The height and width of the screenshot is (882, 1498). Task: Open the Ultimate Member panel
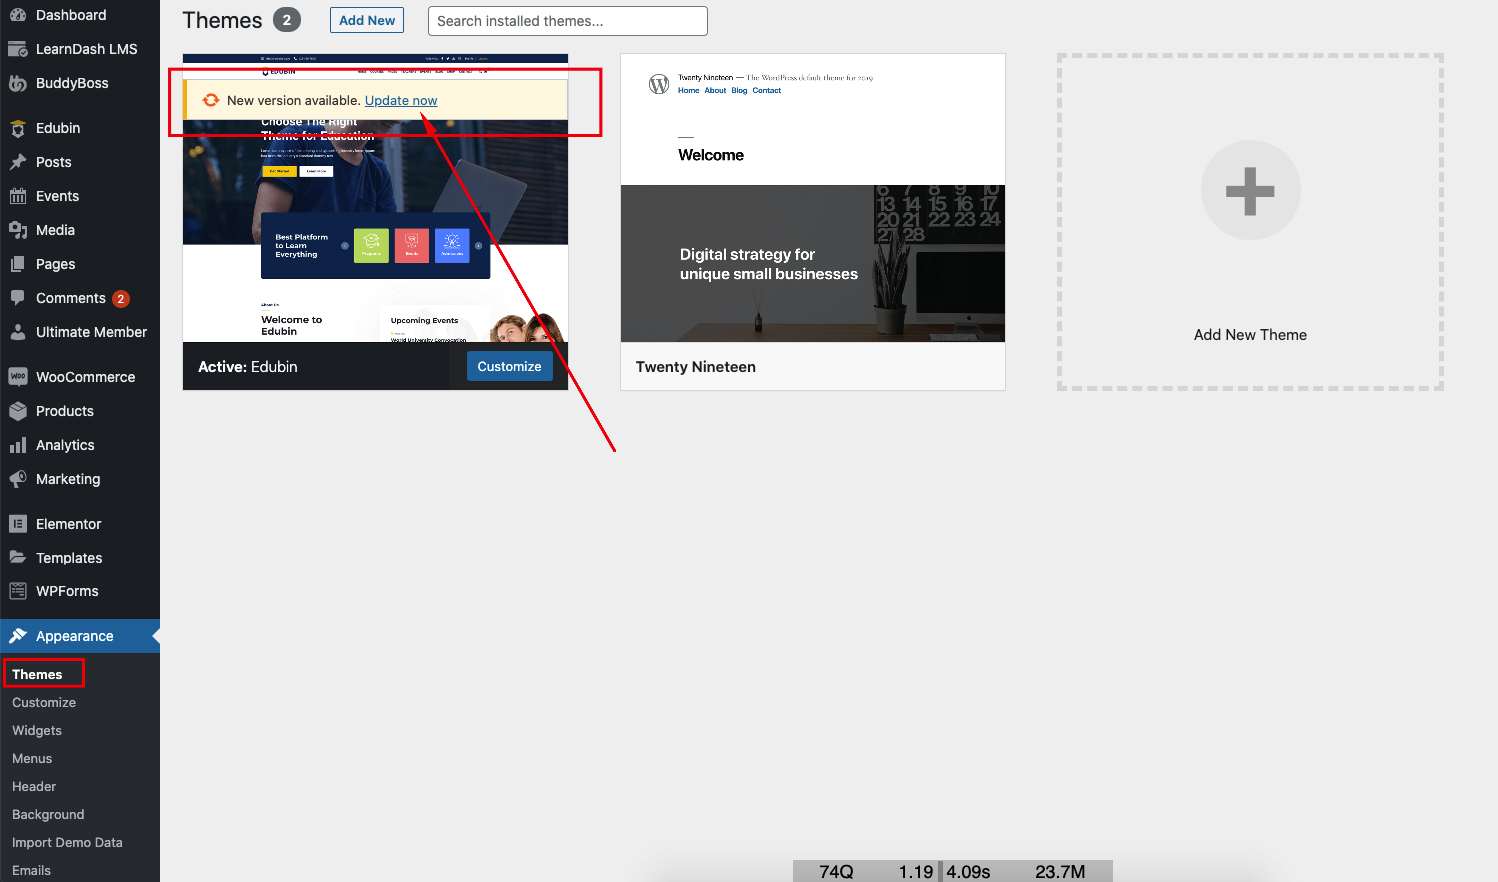coord(90,331)
